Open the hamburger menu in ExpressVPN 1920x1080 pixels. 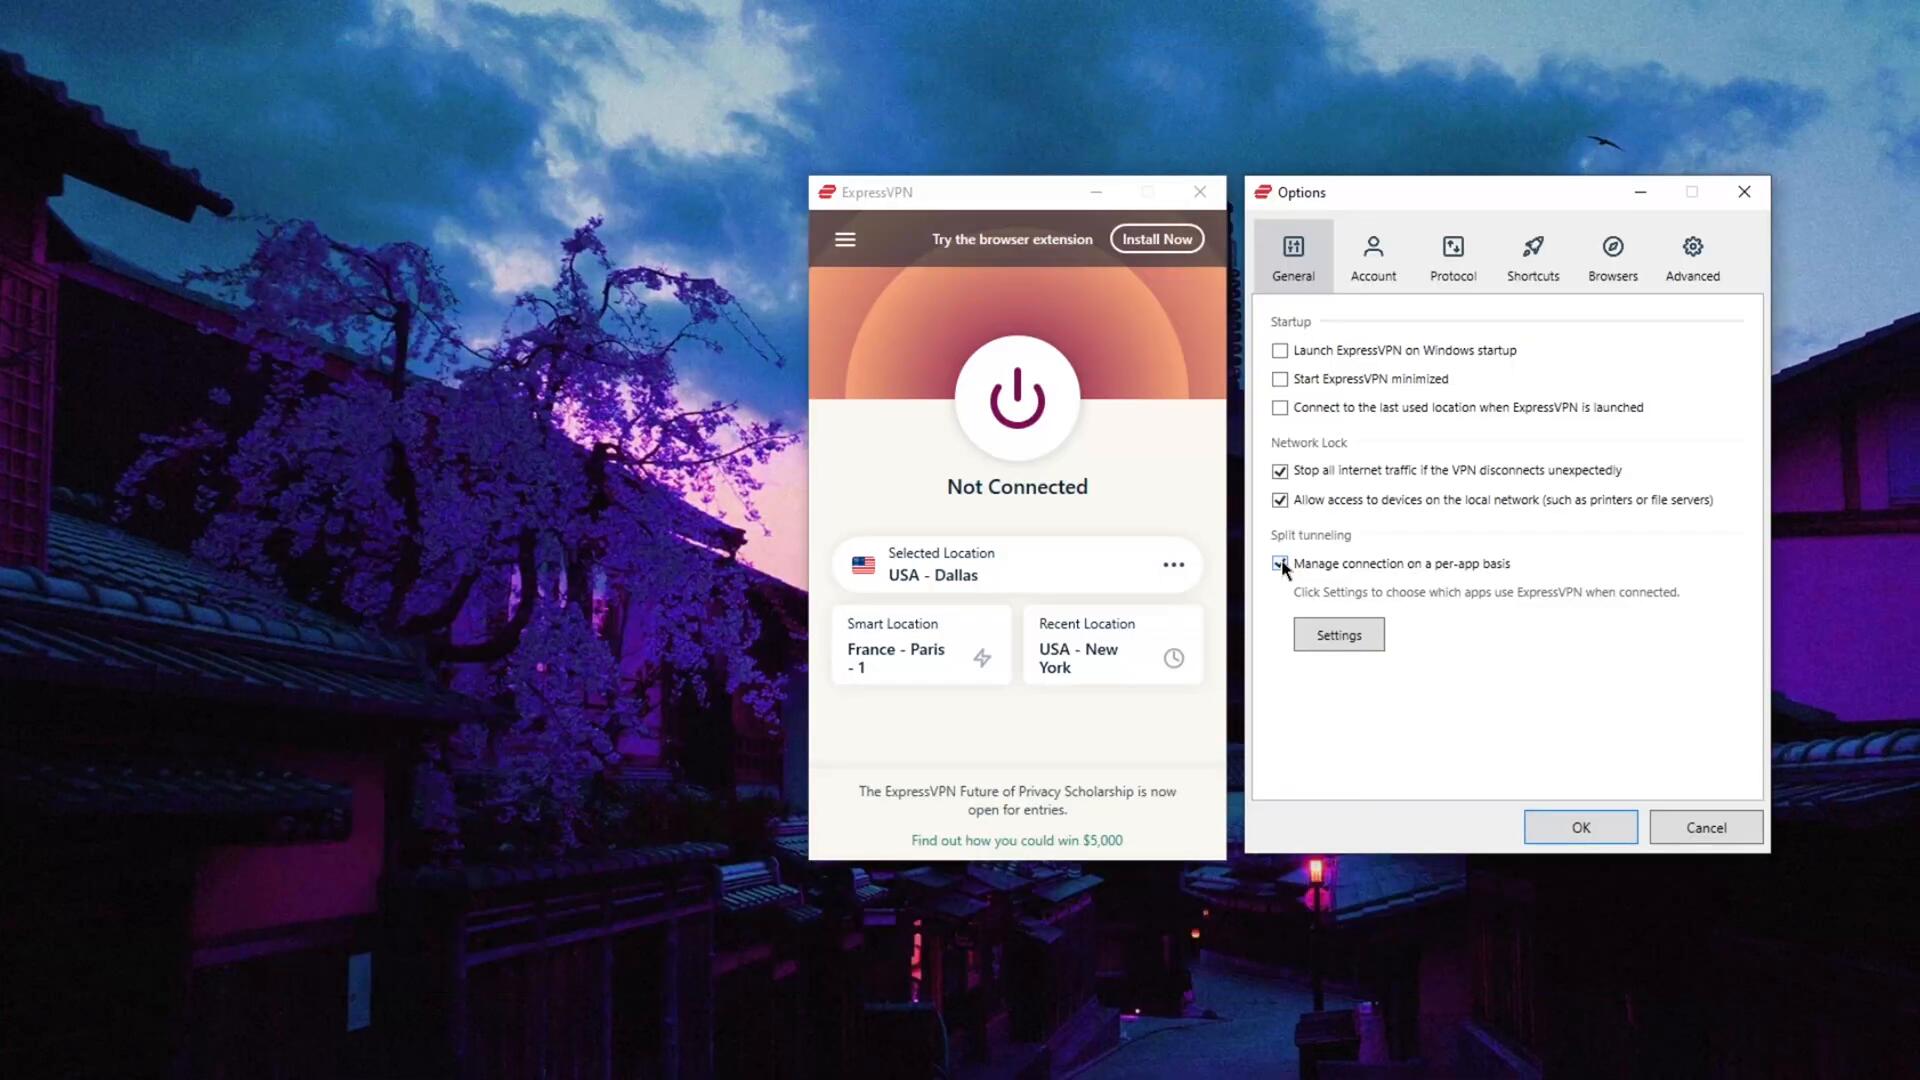[x=845, y=239]
